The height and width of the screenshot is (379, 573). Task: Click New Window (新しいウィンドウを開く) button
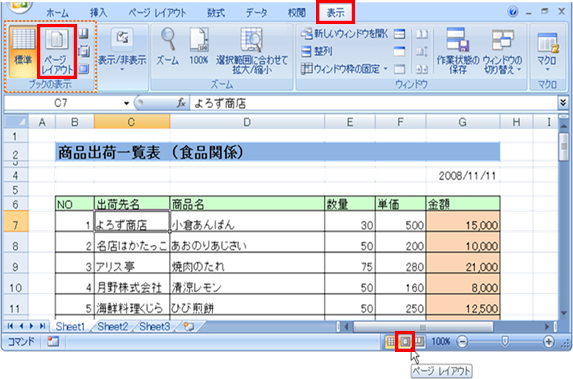[344, 34]
